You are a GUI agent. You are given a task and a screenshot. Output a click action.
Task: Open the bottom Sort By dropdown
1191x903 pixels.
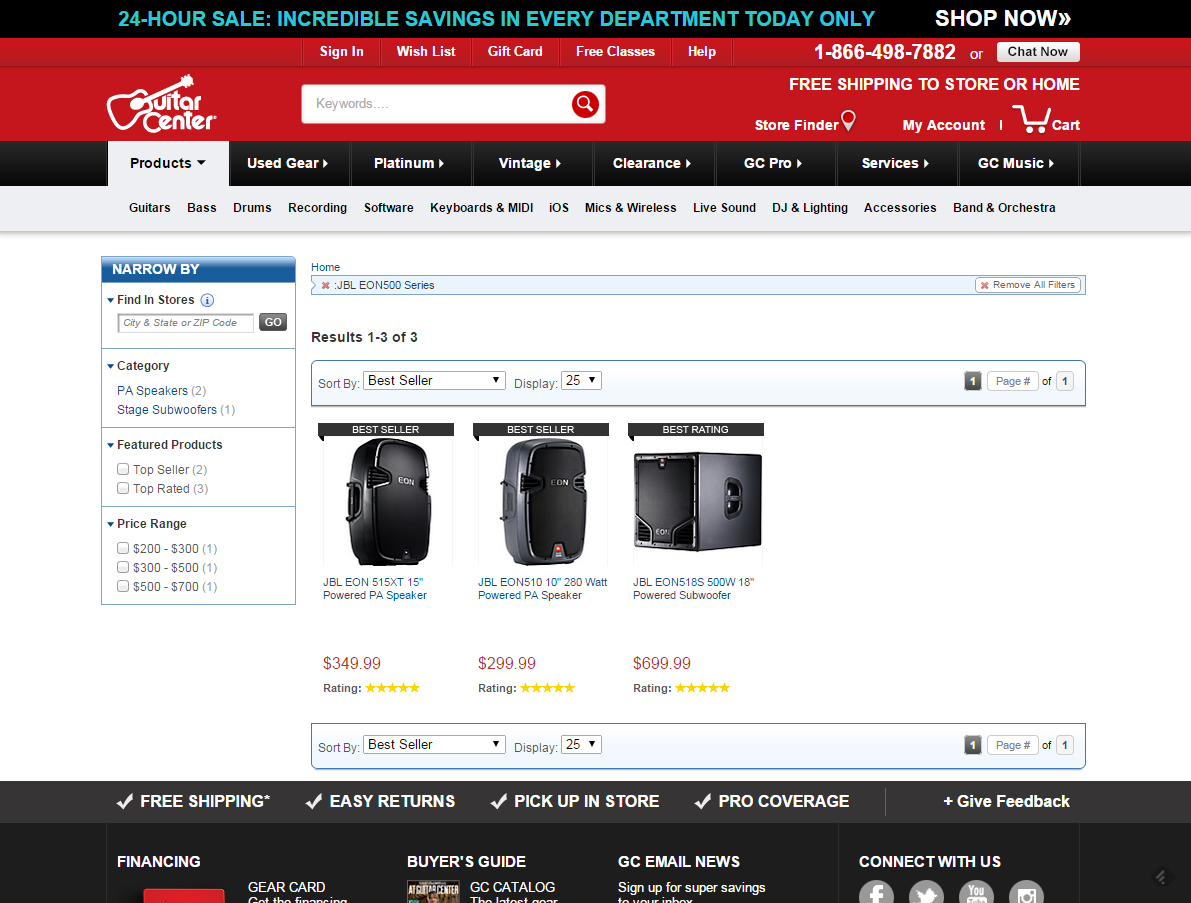pos(434,744)
